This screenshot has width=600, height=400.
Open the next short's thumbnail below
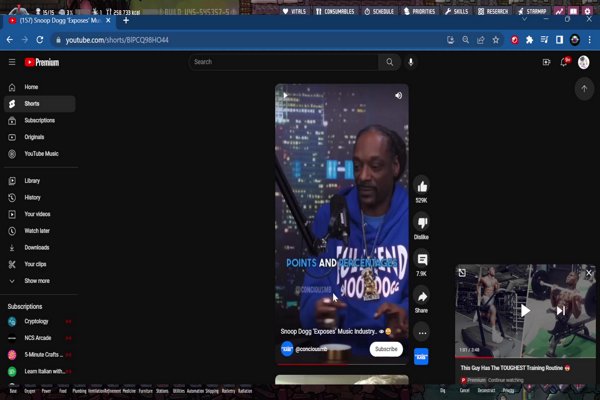(x=342, y=380)
